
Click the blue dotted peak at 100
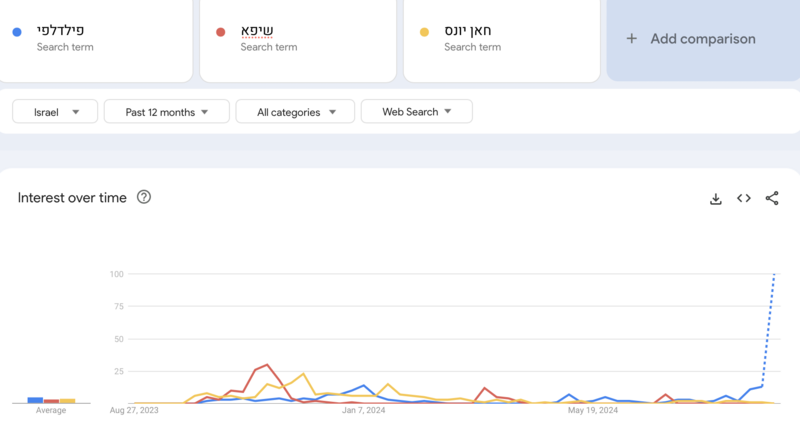[x=774, y=275]
